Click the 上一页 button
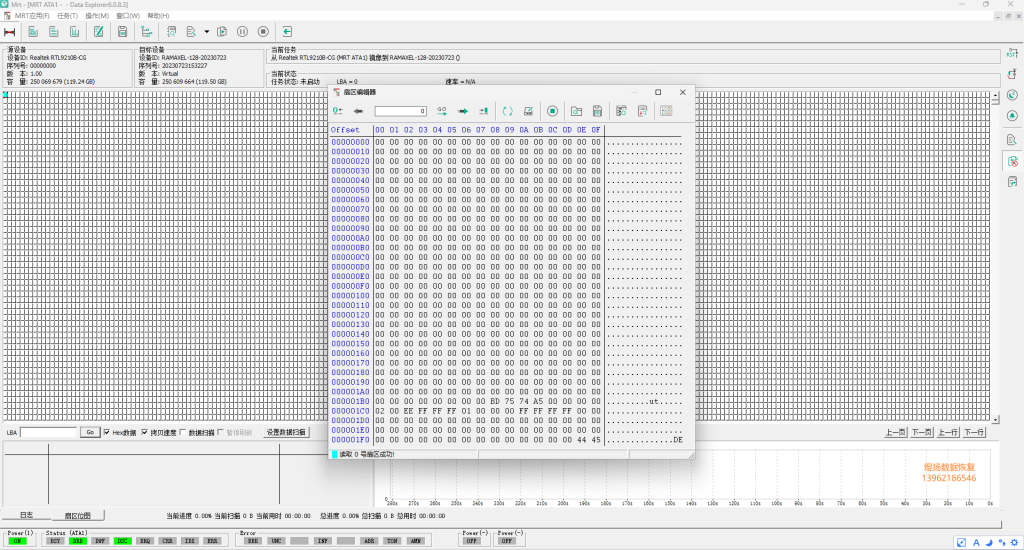The image size is (1024, 550). 895,432
